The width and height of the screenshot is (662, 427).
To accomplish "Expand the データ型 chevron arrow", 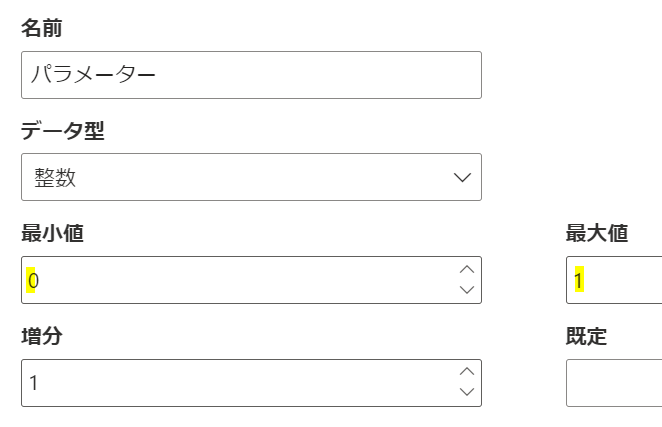I will [x=462, y=177].
